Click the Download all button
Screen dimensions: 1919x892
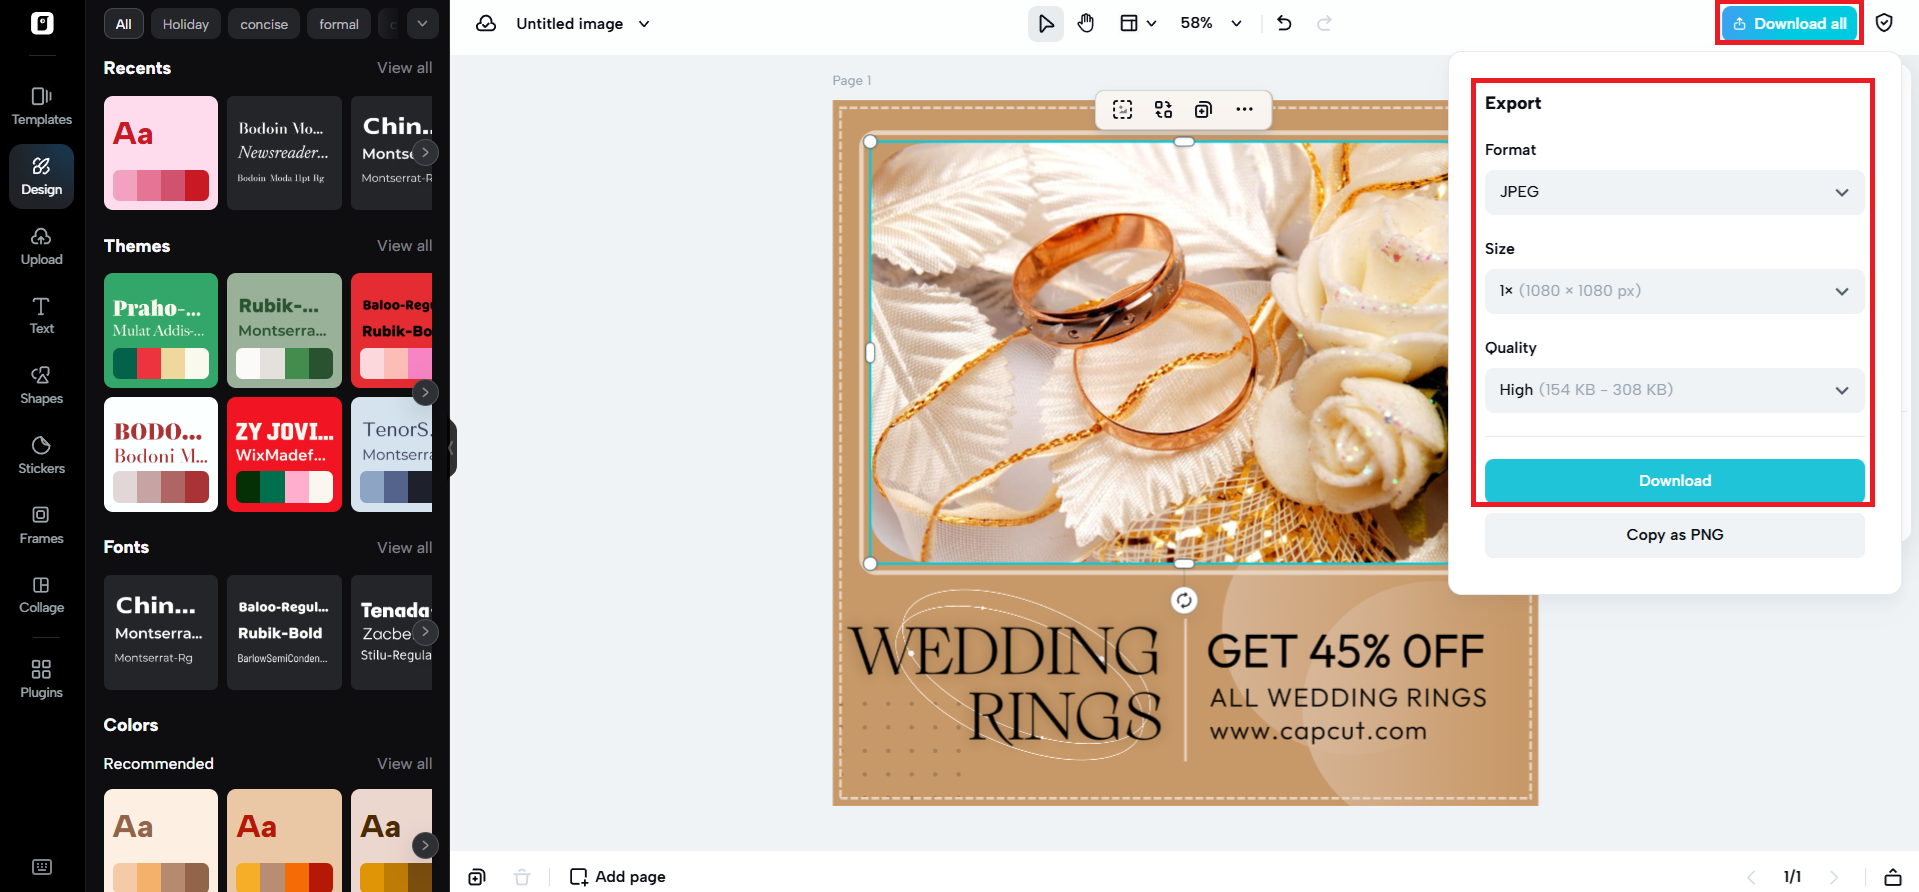1789,23
